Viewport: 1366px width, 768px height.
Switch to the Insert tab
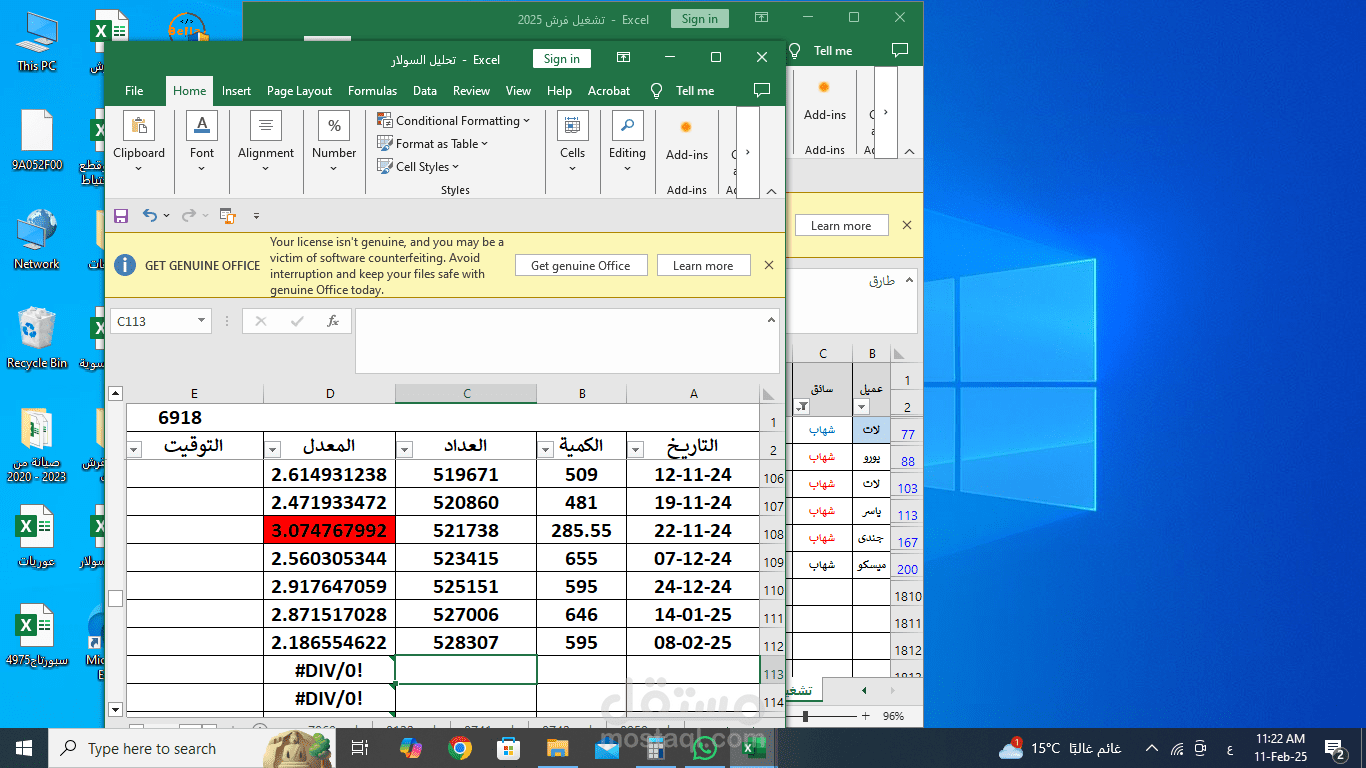[x=237, y=91]
